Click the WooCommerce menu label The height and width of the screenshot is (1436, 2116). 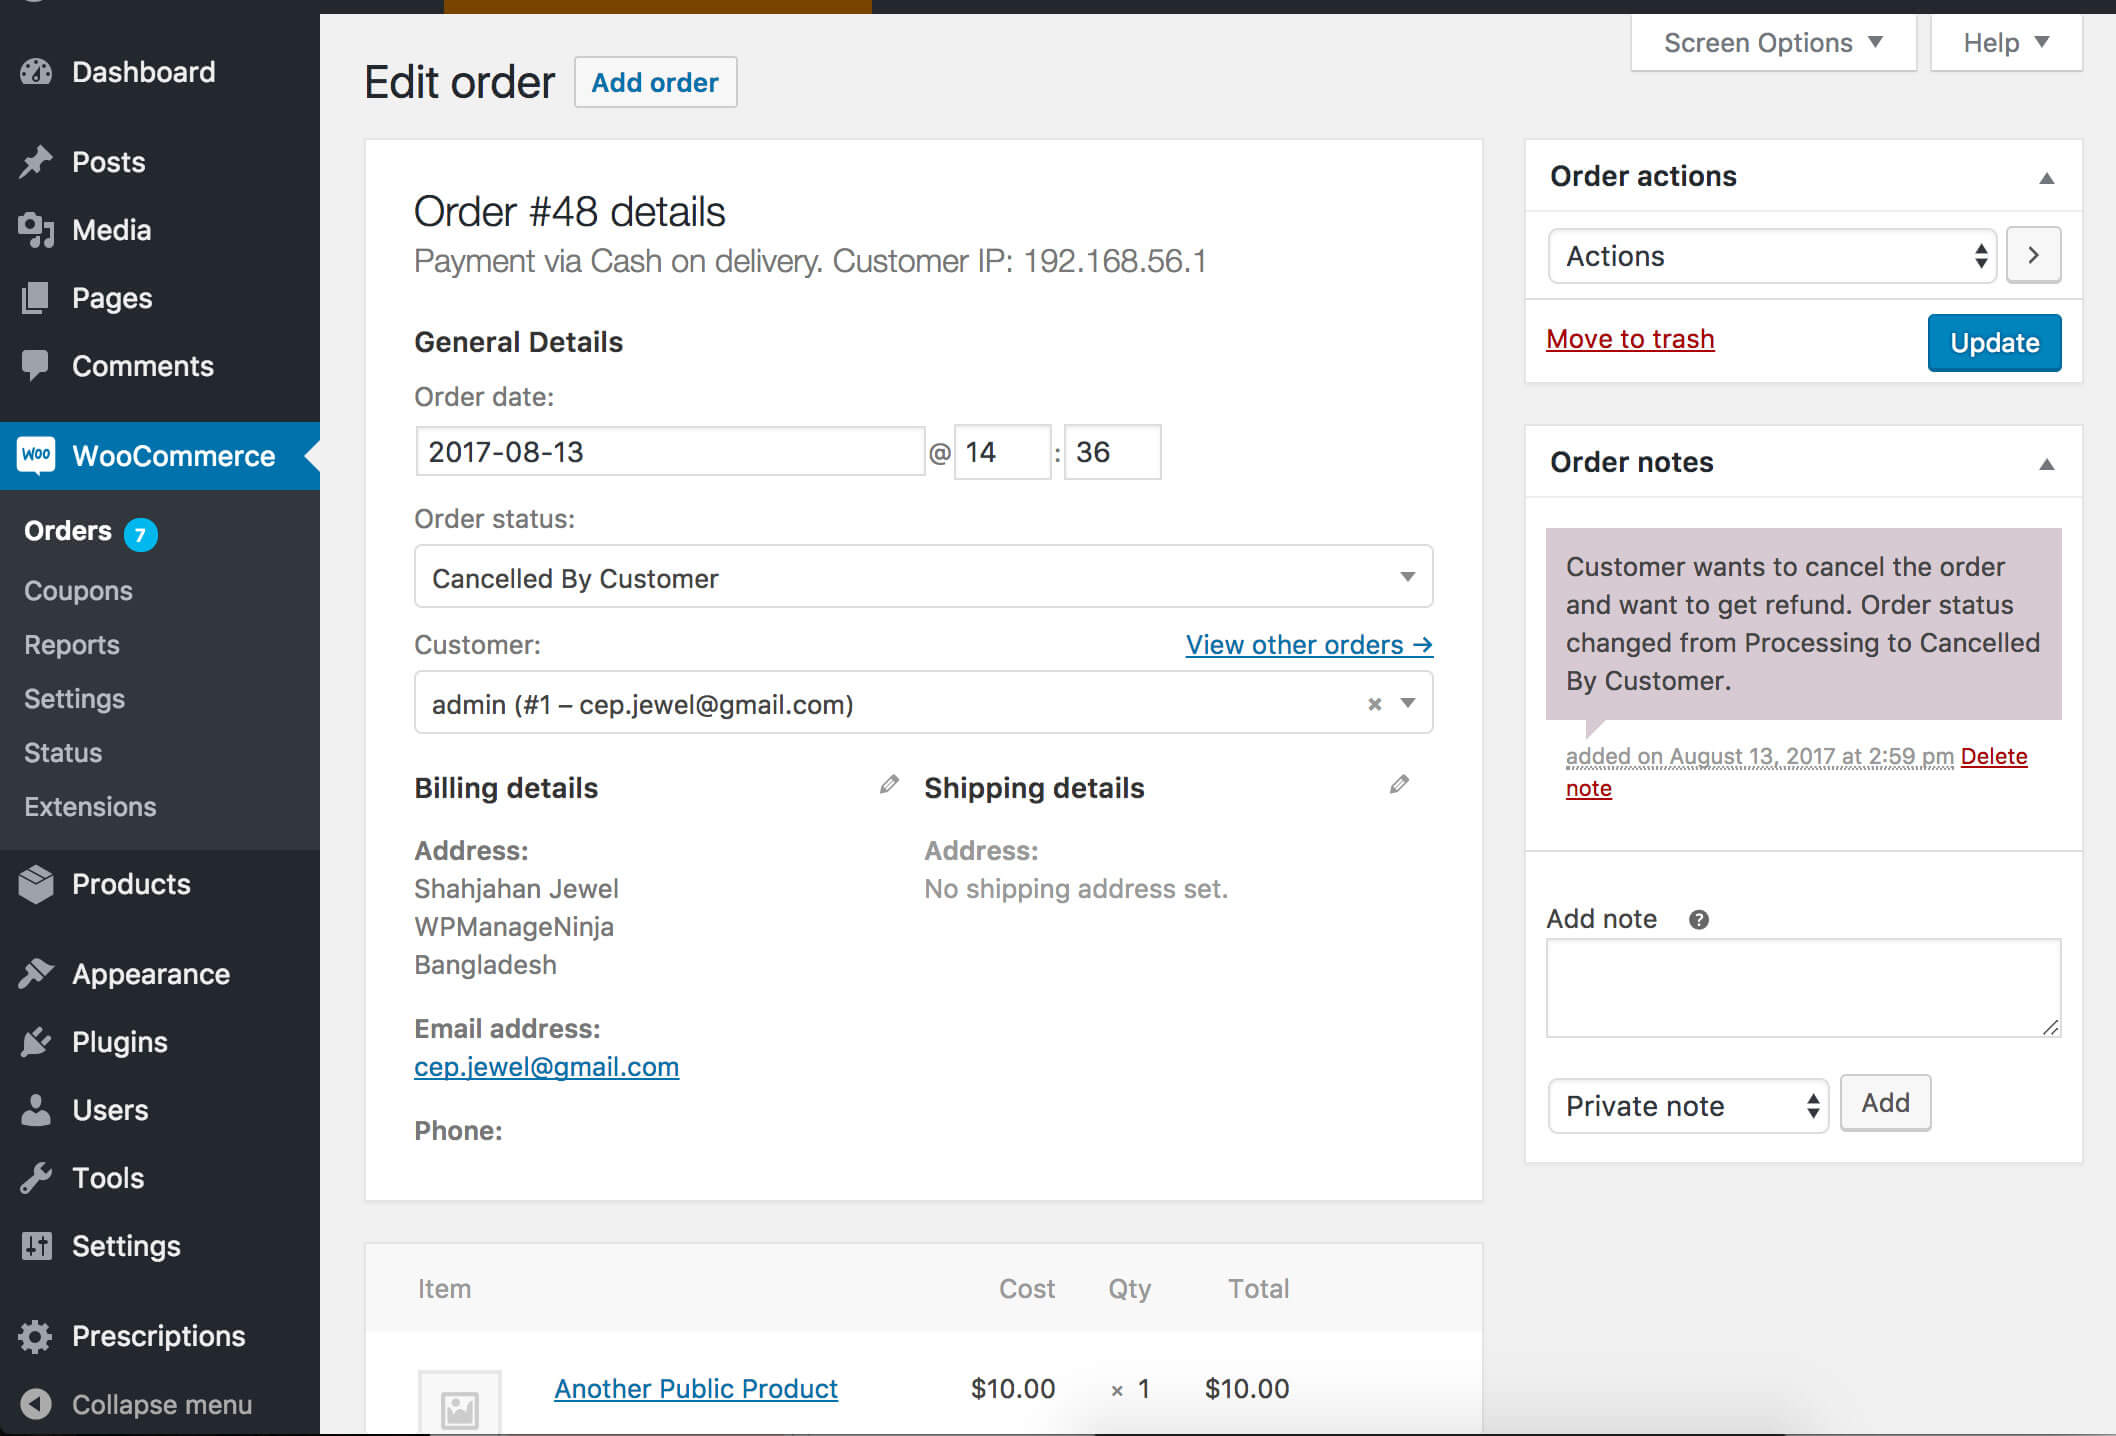174,456
